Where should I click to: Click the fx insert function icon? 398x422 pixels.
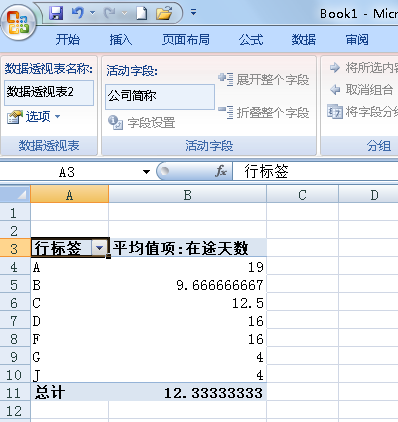[x=221, y=171]
